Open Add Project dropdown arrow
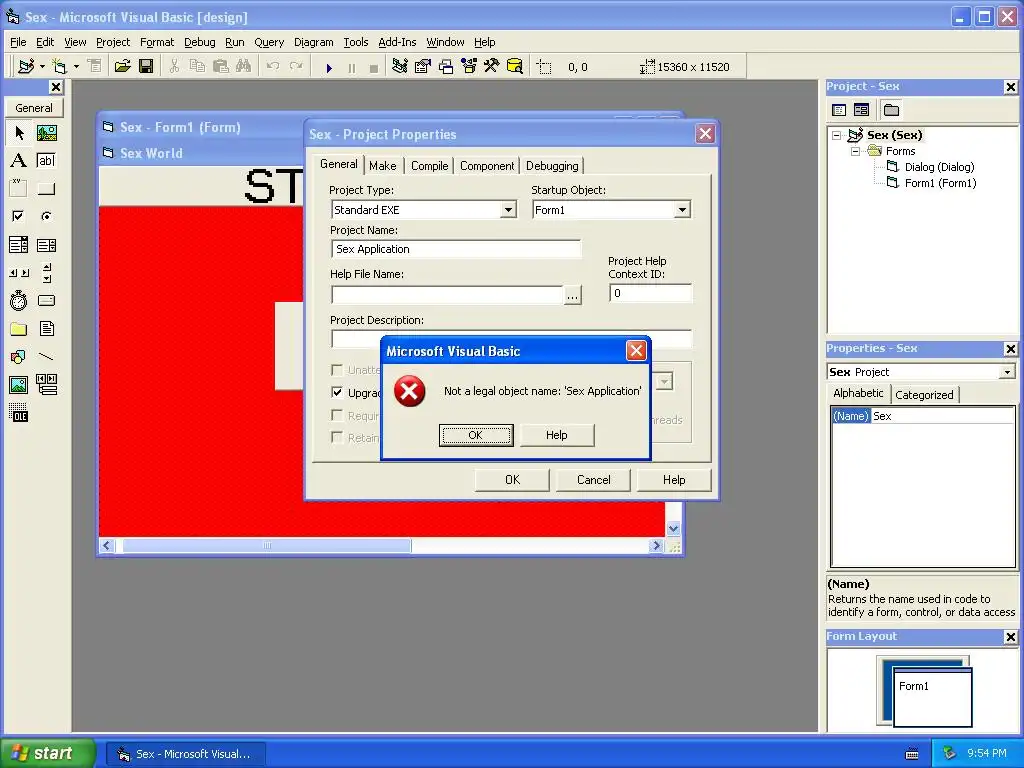This screenshot has width=1024, height=768. 42,67
